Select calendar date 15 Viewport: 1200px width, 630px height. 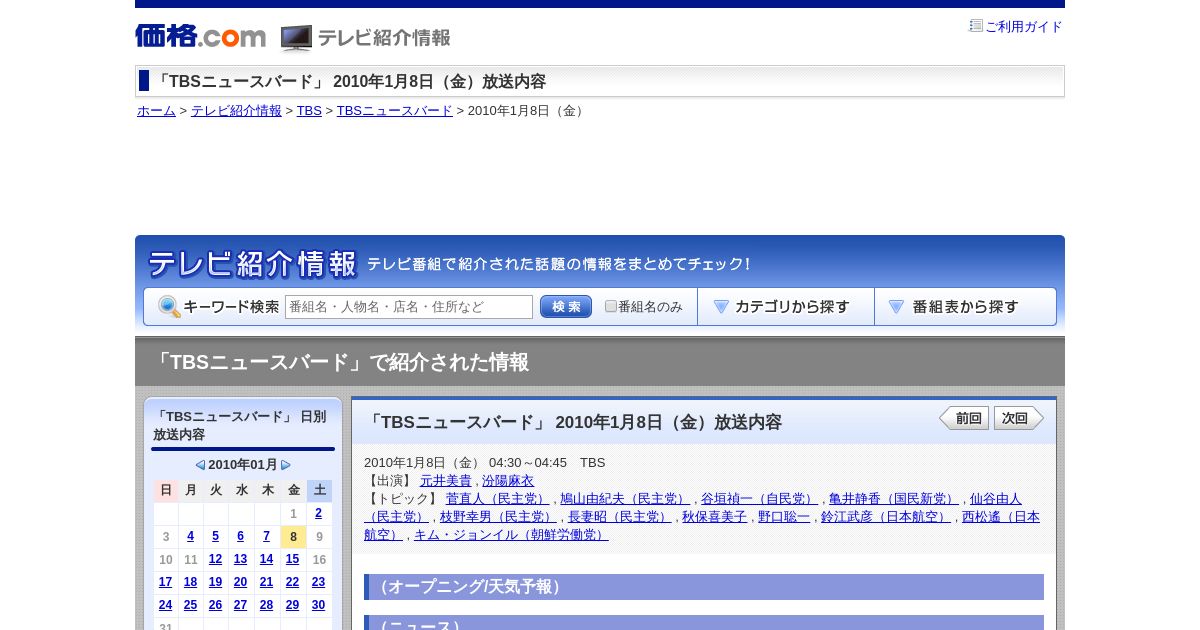[x=292, y=560]
